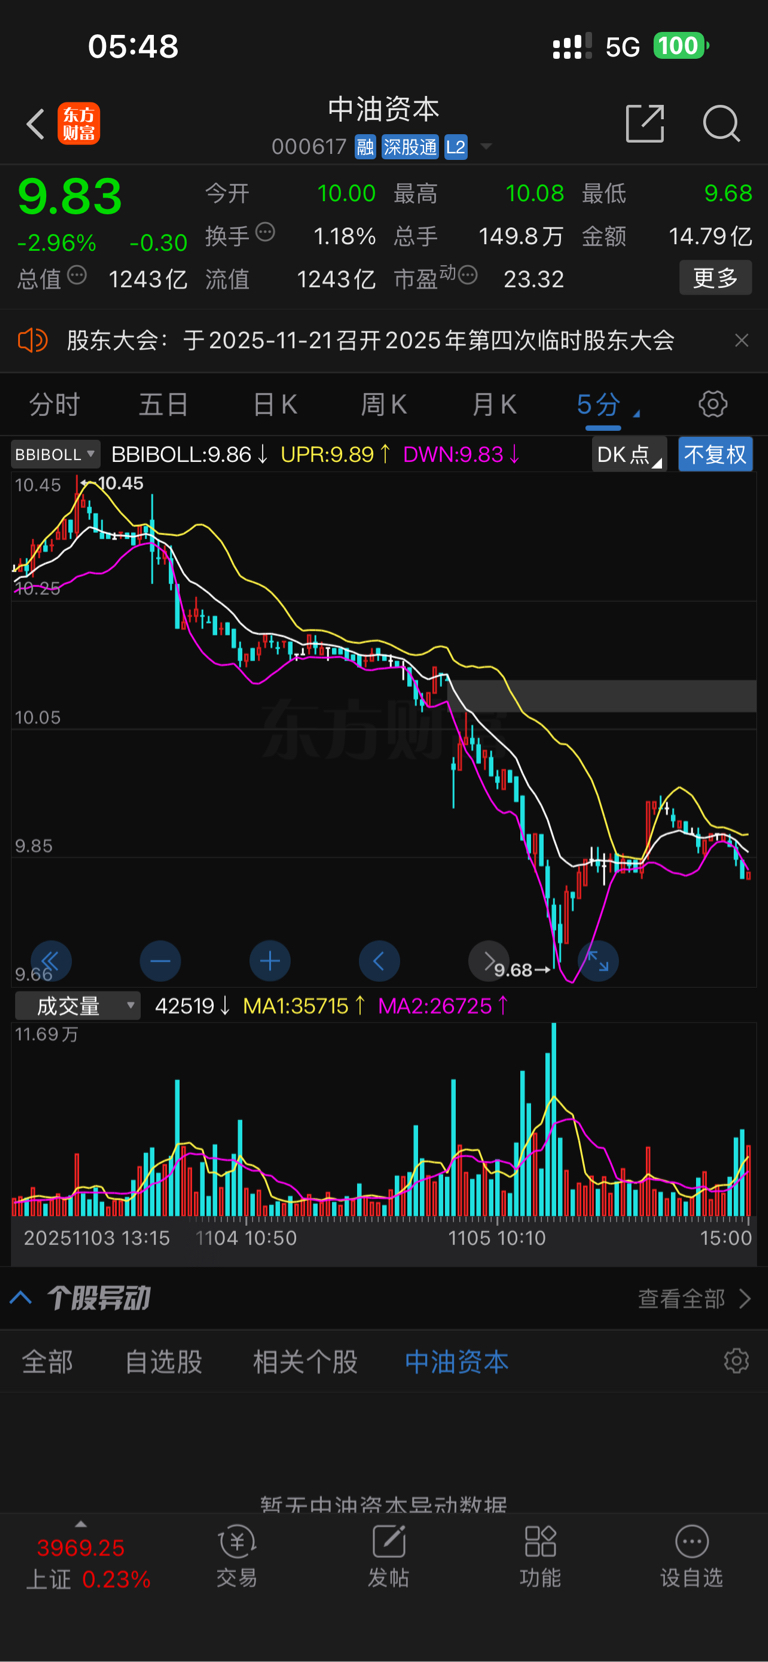Screen dimensions: 768x1662
Task: Open the search magnifier icon
Action: click(x=721, y=124)
